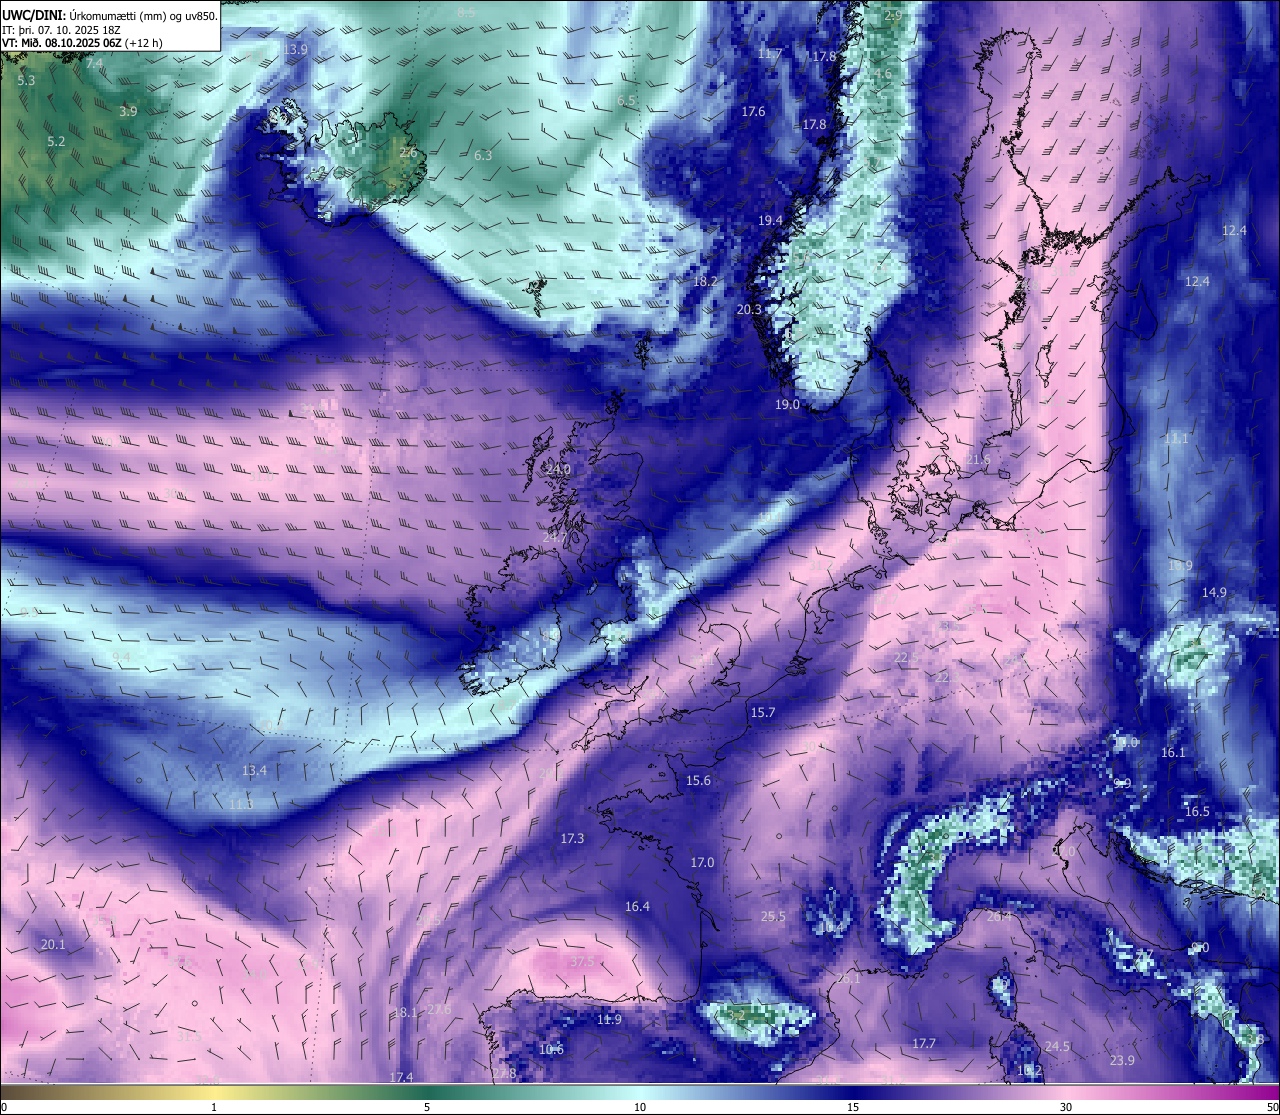Click the 16.2 value over Sardinia
The width and height of the screenshot is (1280, 1115).
coord(1029,1071)
